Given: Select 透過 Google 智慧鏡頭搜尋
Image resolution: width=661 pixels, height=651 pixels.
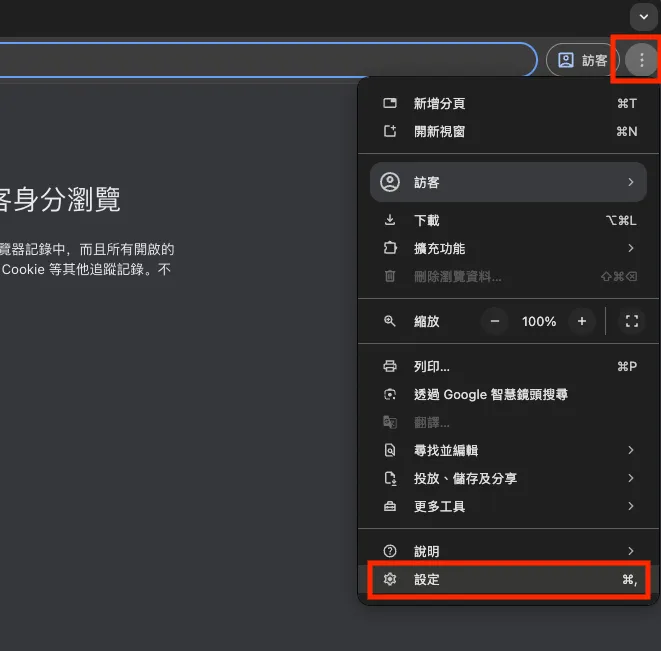Looking at the screenshot, I should pos(508,395).
